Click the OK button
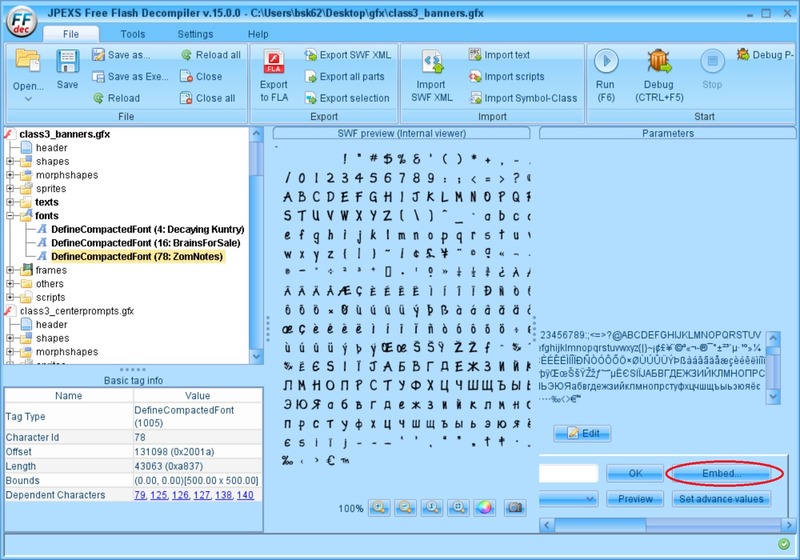 point(635,473)
